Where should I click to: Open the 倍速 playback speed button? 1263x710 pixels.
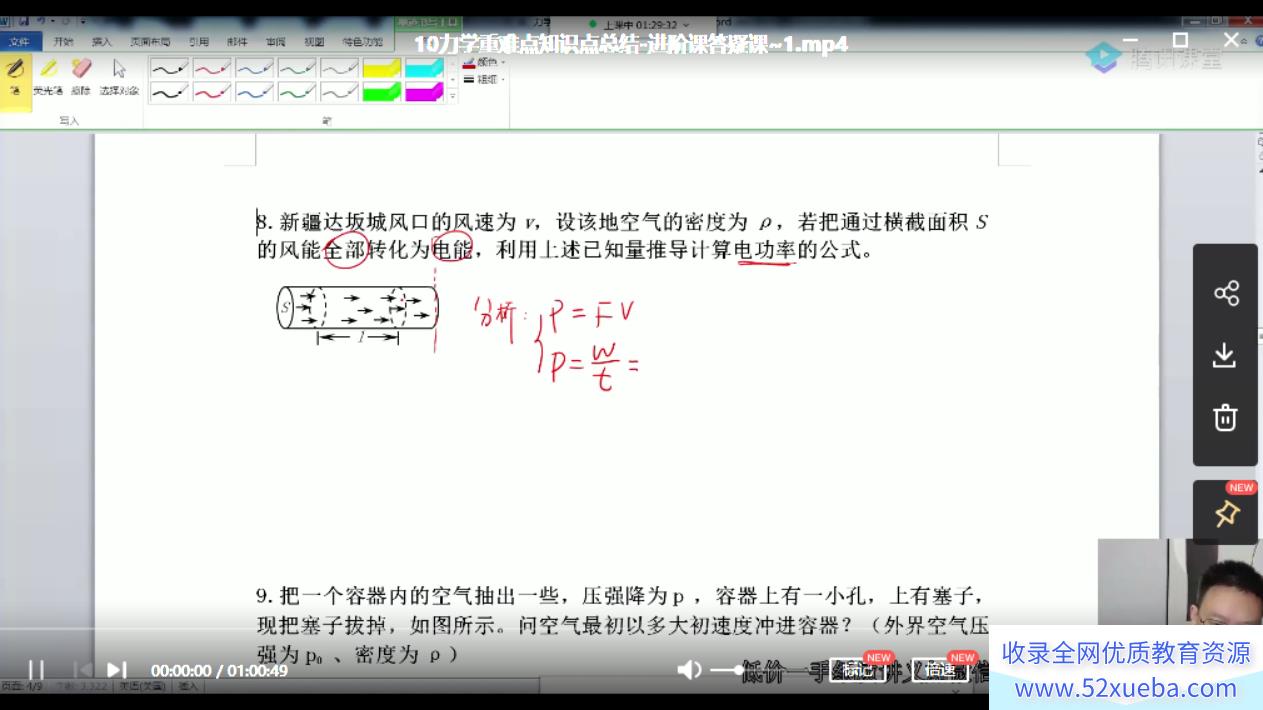[x=940, y=670]
